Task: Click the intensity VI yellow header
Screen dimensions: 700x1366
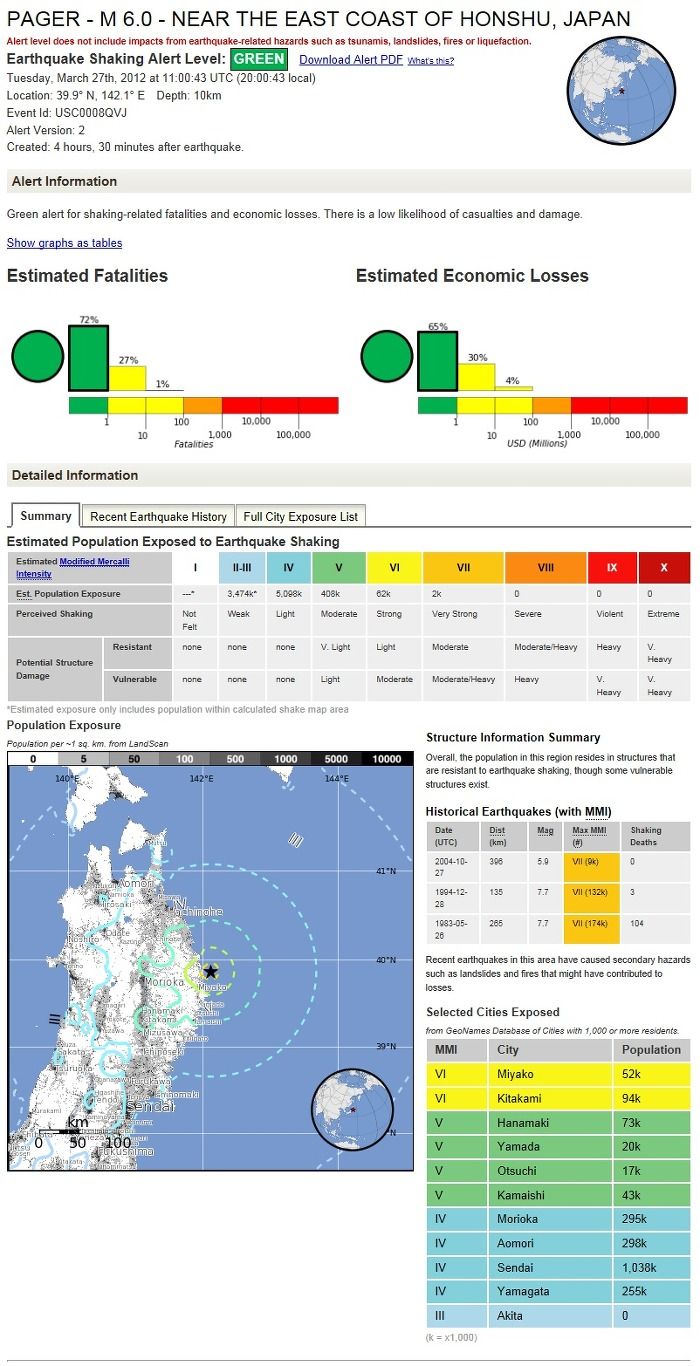Action: pyautogui.click(x=394, y=567)
